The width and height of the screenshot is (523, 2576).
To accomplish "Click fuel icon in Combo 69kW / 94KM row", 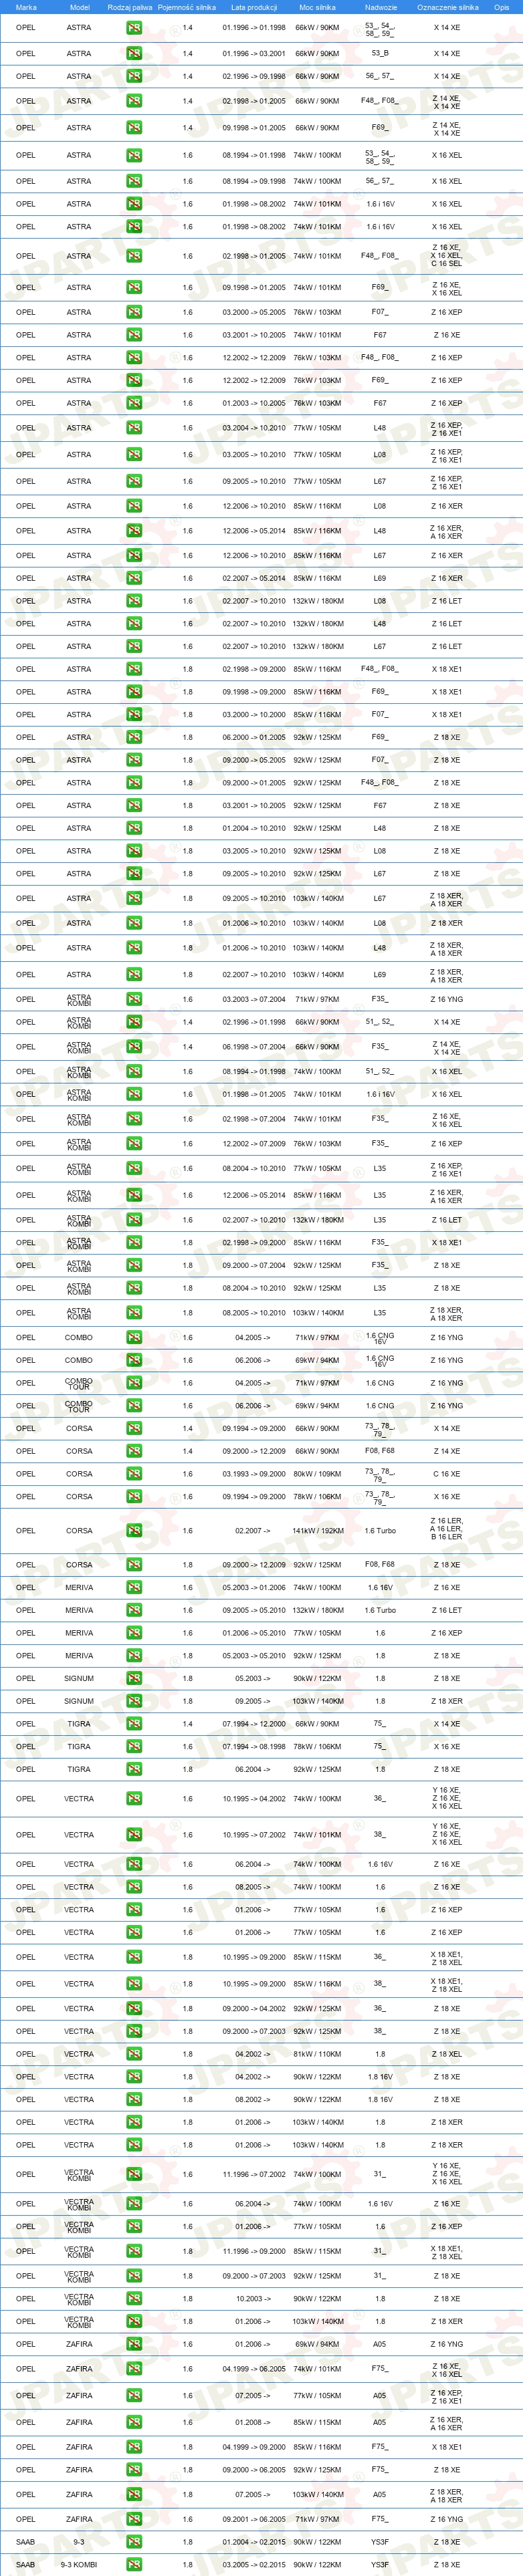I will 134,1361.
